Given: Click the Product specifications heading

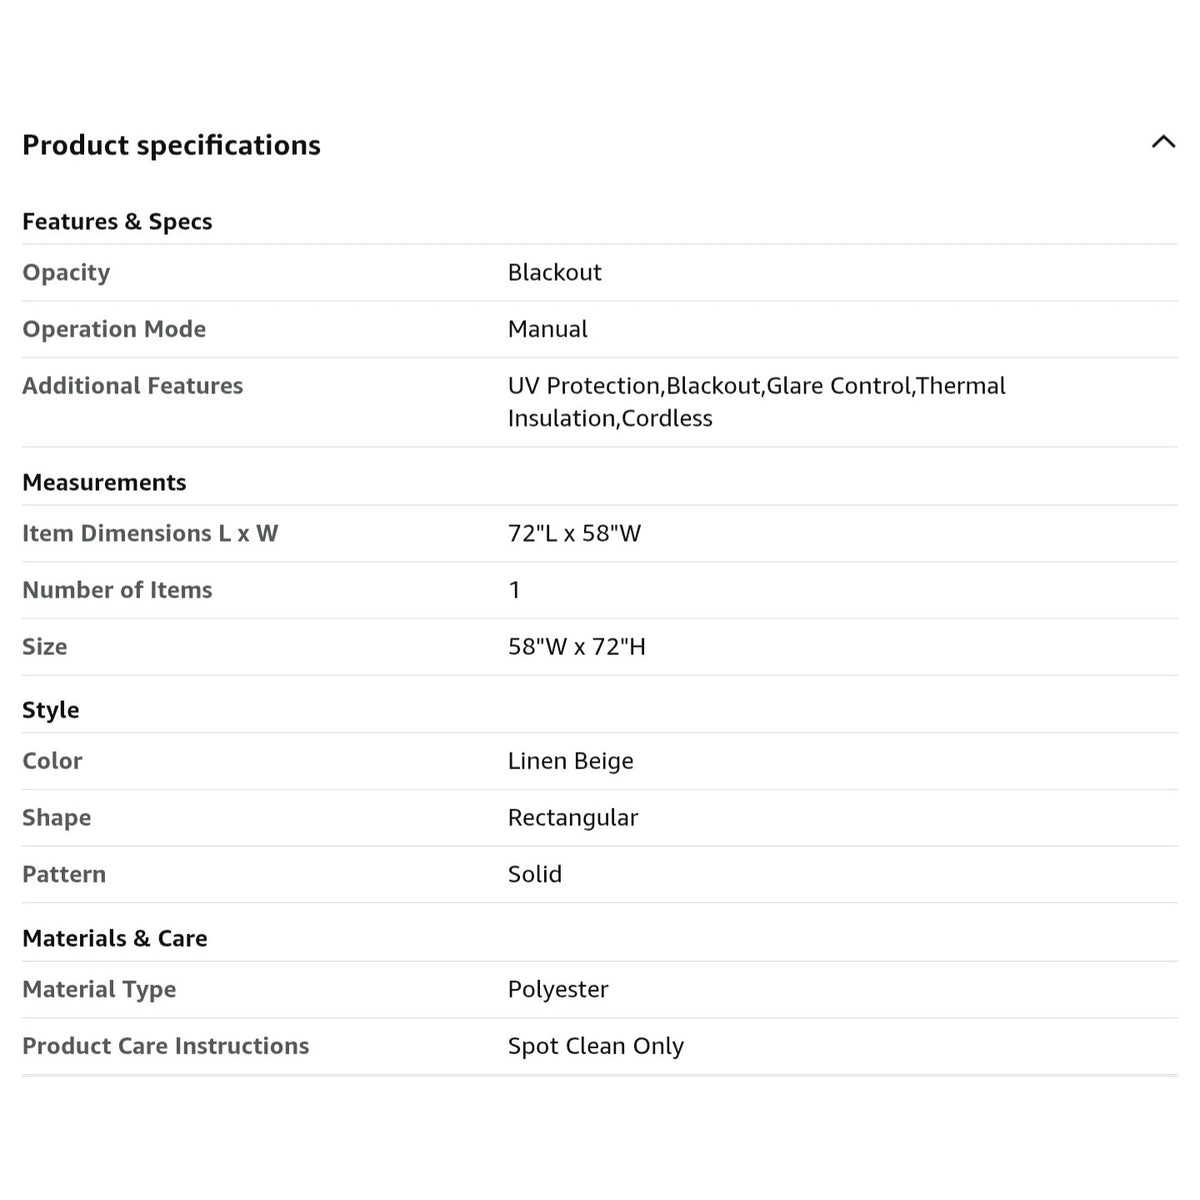Looking at the screenshot, I should 171,146.
